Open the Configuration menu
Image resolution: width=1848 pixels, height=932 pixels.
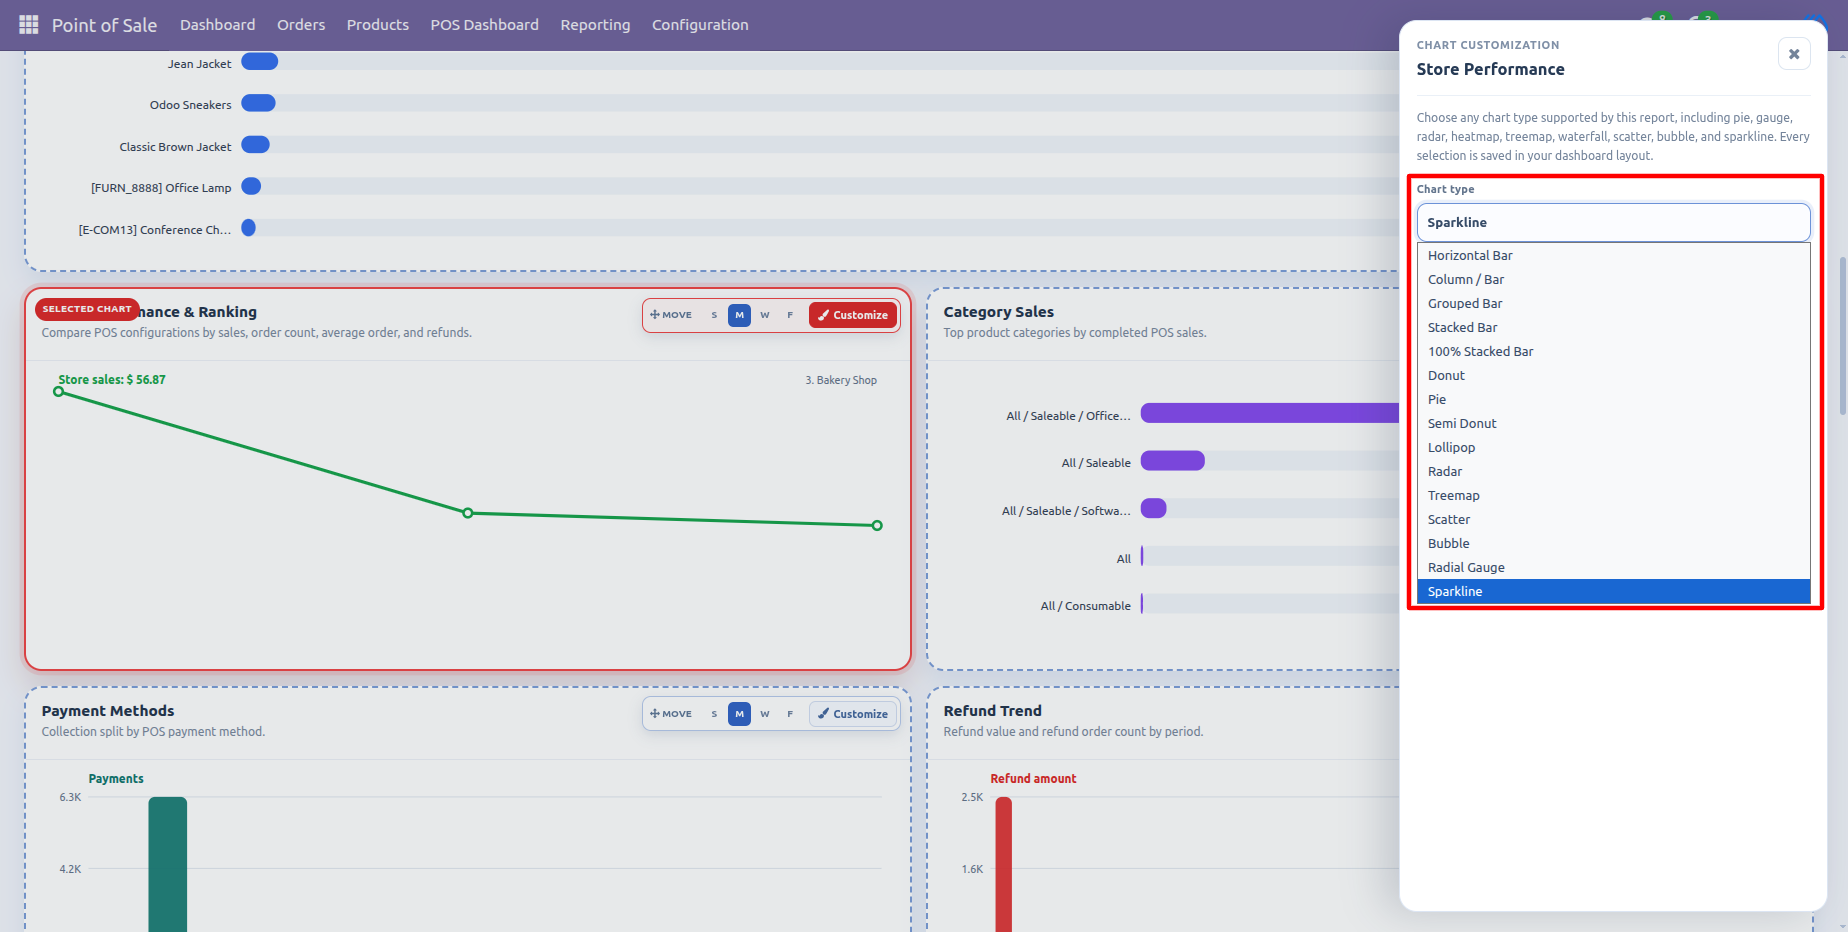(700, 25)
